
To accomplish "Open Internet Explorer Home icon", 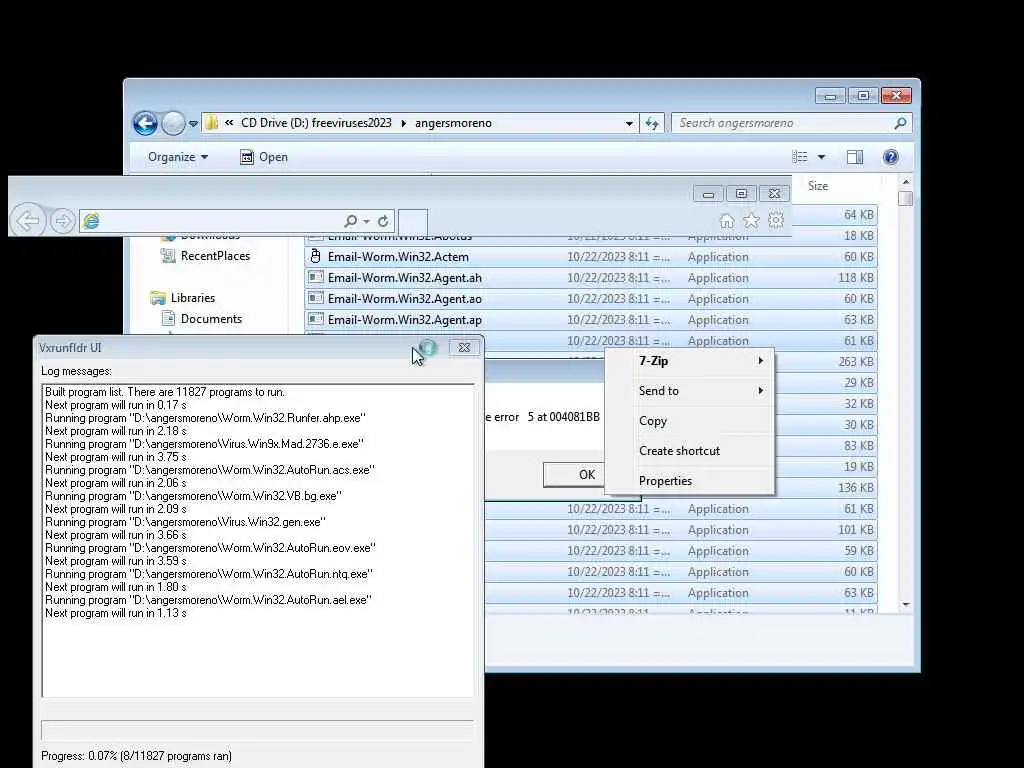I will [x=727, y=221].
